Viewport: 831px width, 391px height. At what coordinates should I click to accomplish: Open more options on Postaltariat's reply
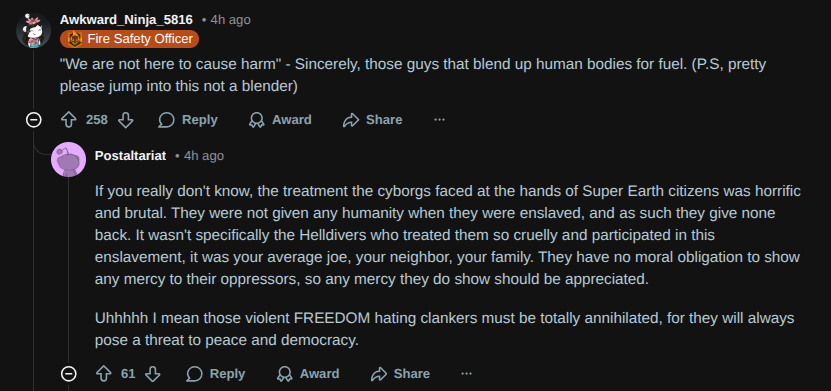click(x=466, y=374)
